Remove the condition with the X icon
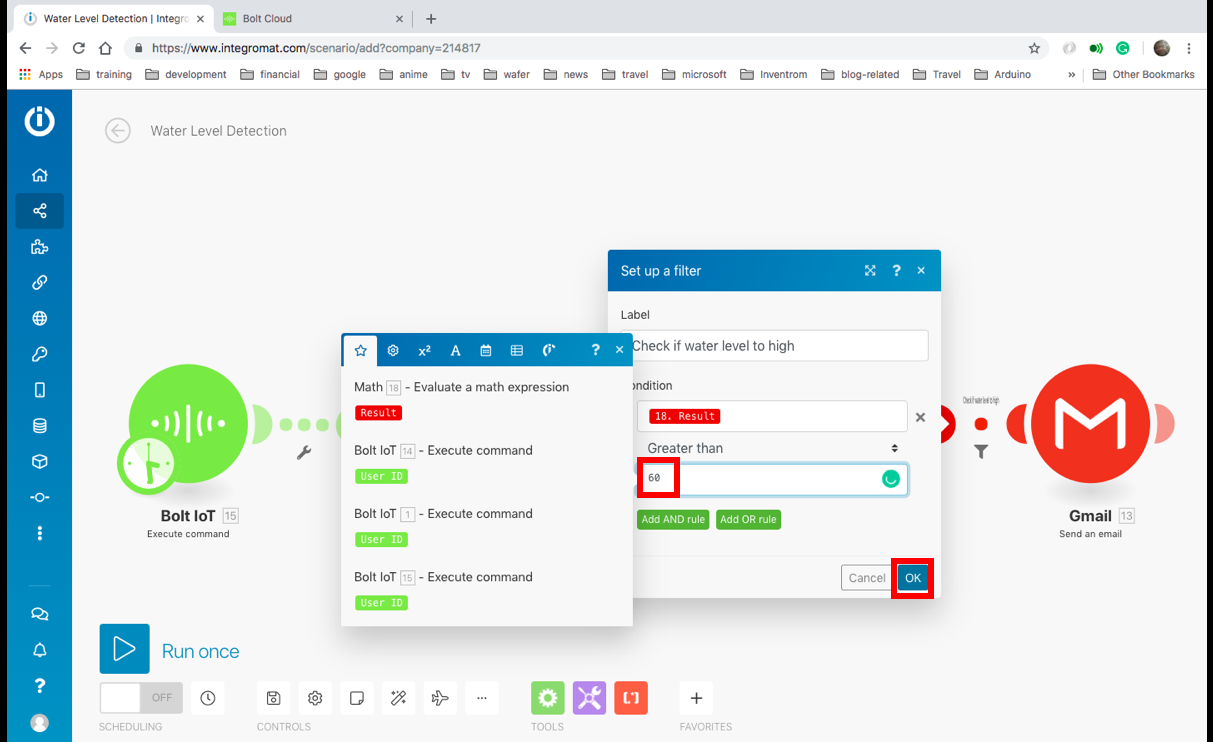The width and height of the screenshot is (1213, 742). (x=921, y=417)
